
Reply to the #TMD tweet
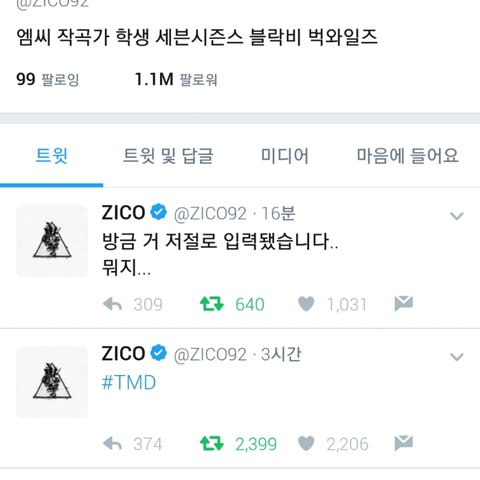pos(113,444)
